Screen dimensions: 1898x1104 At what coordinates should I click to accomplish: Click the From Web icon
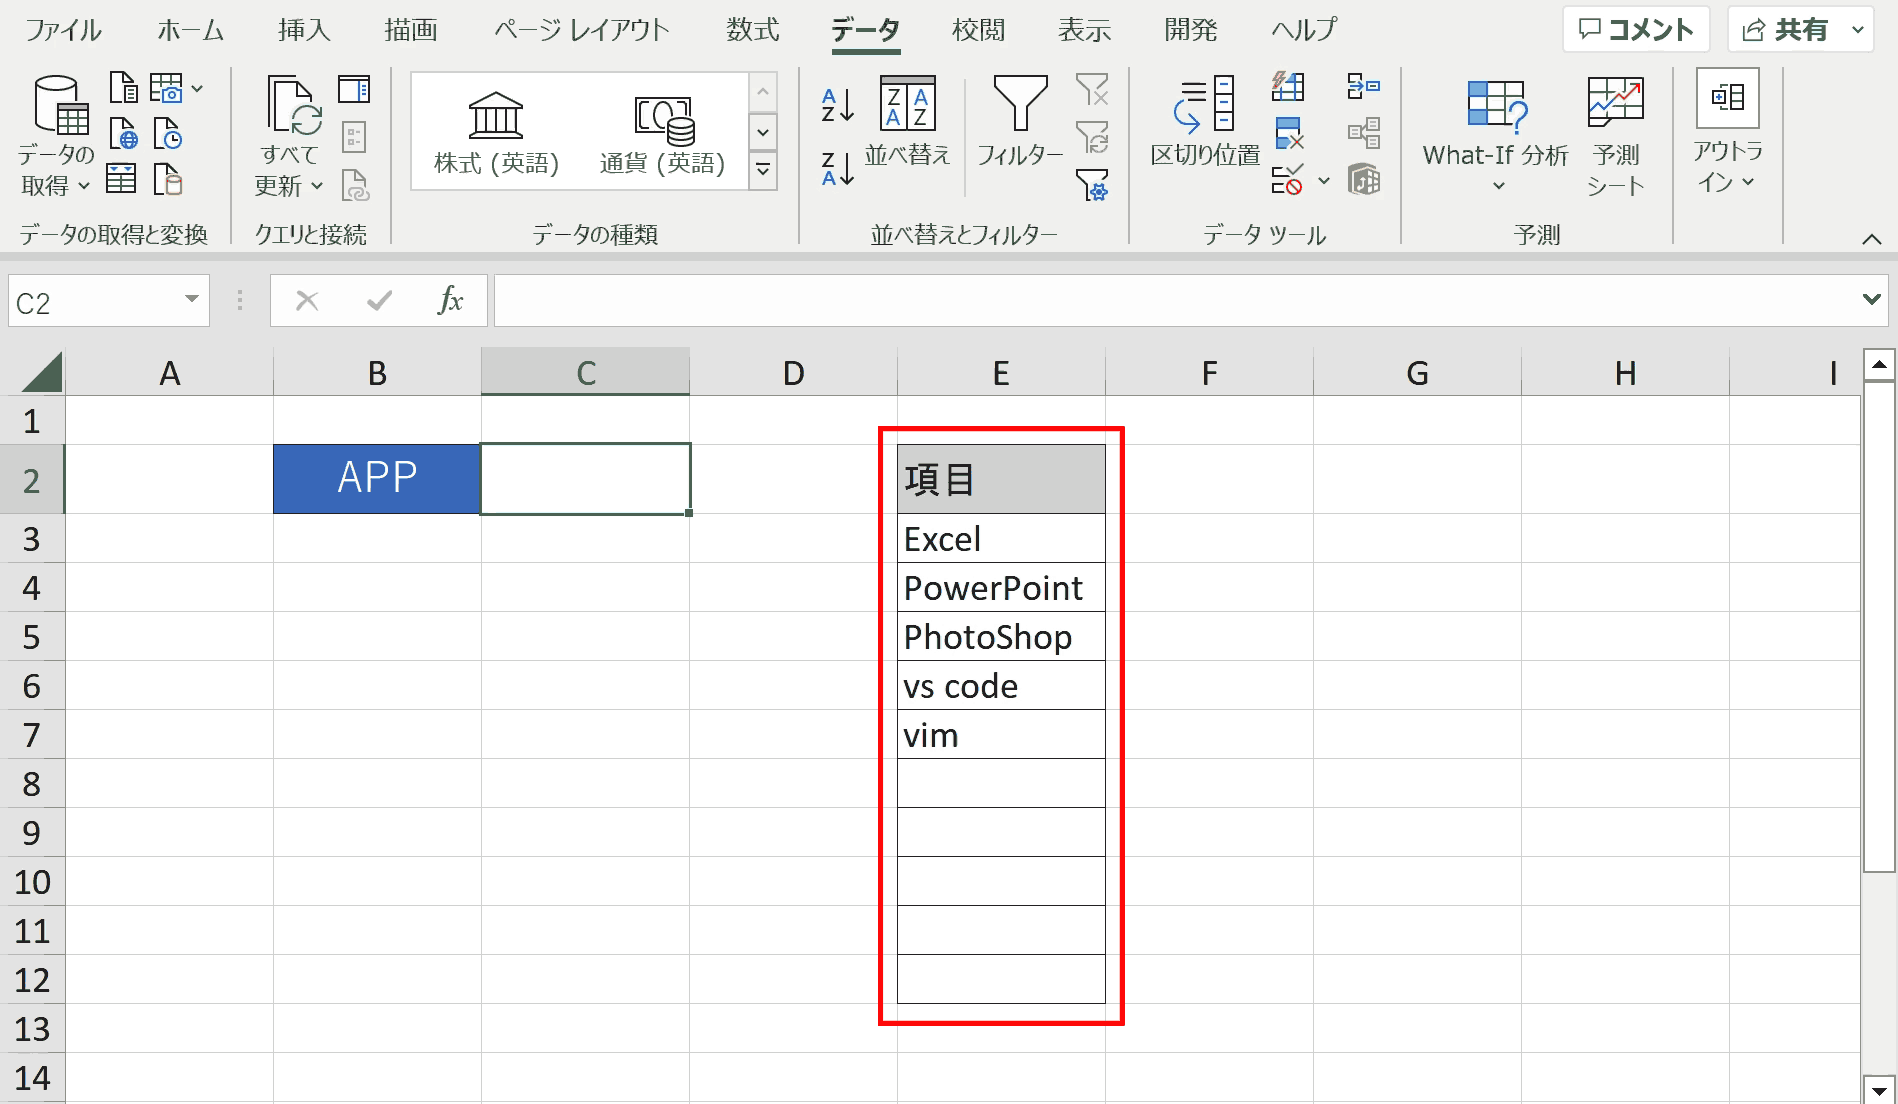[x=123, y=133]
